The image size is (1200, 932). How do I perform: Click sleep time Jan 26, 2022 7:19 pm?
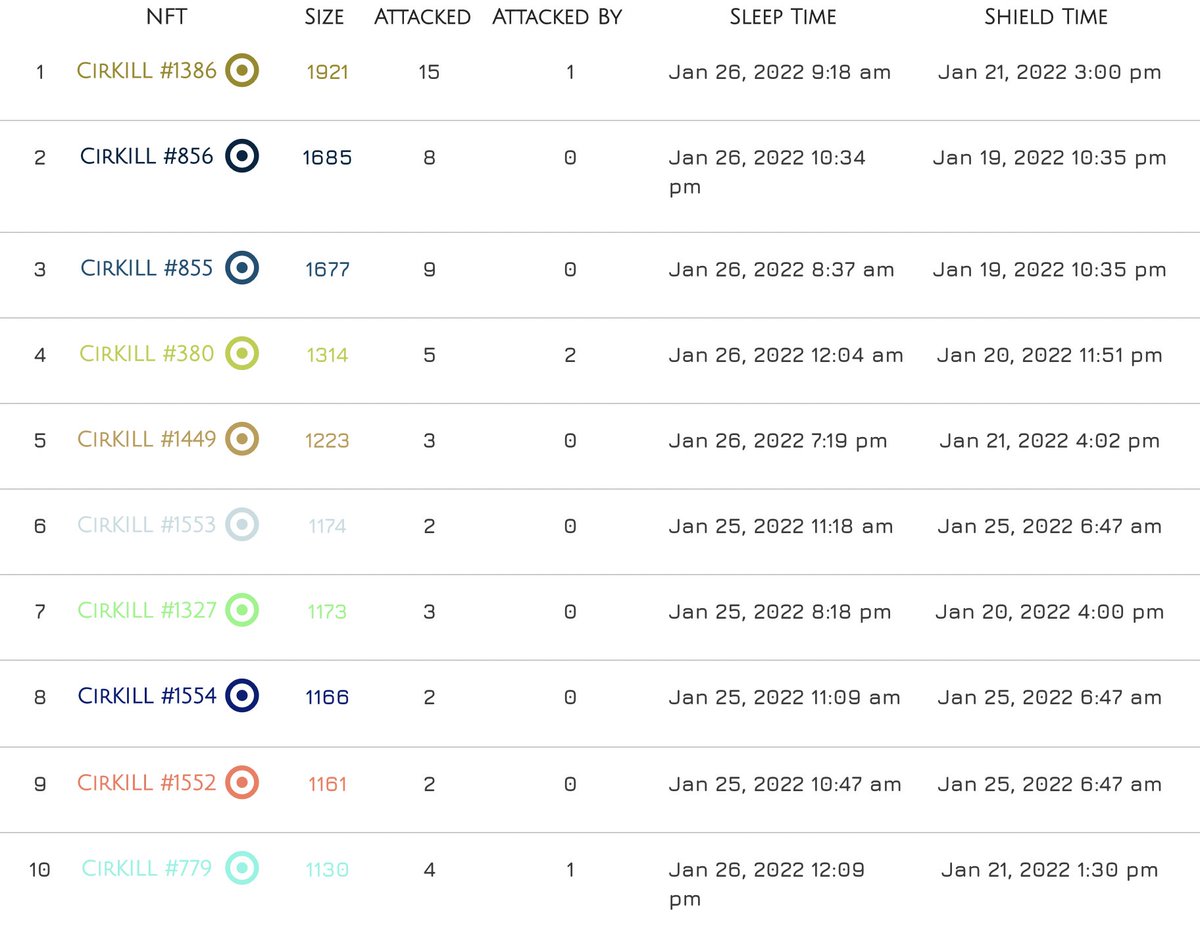coord(778,441)
